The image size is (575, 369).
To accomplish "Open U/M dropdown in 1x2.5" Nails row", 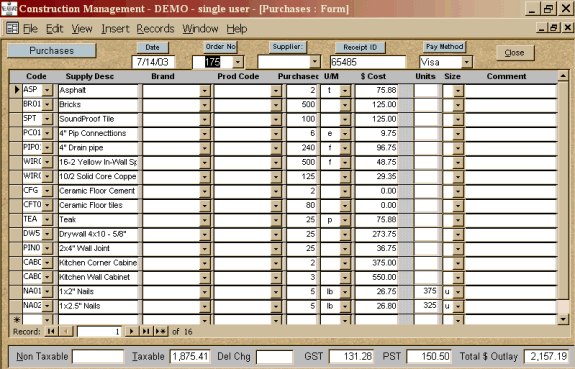I will (345, 306).
